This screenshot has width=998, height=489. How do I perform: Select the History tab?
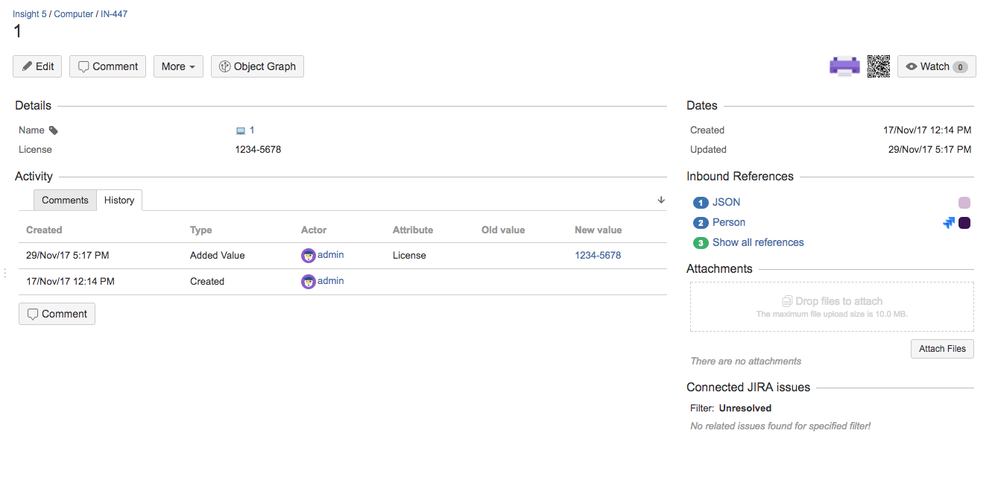click(x=119, y=200)
